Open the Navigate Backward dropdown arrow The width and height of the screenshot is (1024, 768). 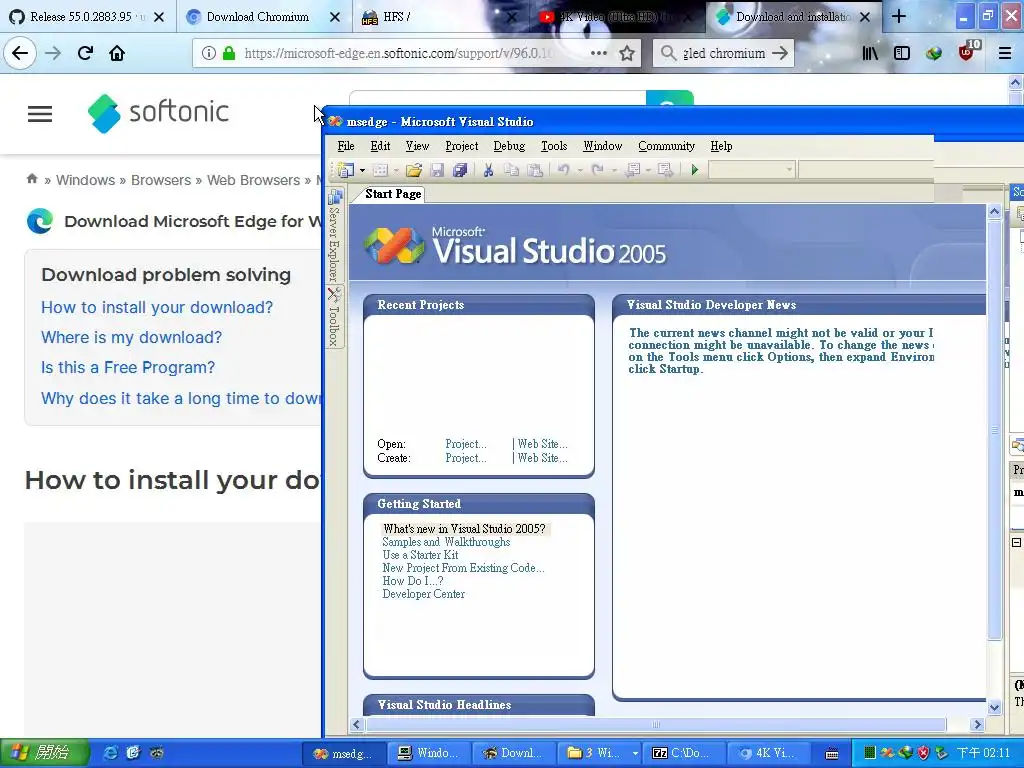[x=648, y=170]
